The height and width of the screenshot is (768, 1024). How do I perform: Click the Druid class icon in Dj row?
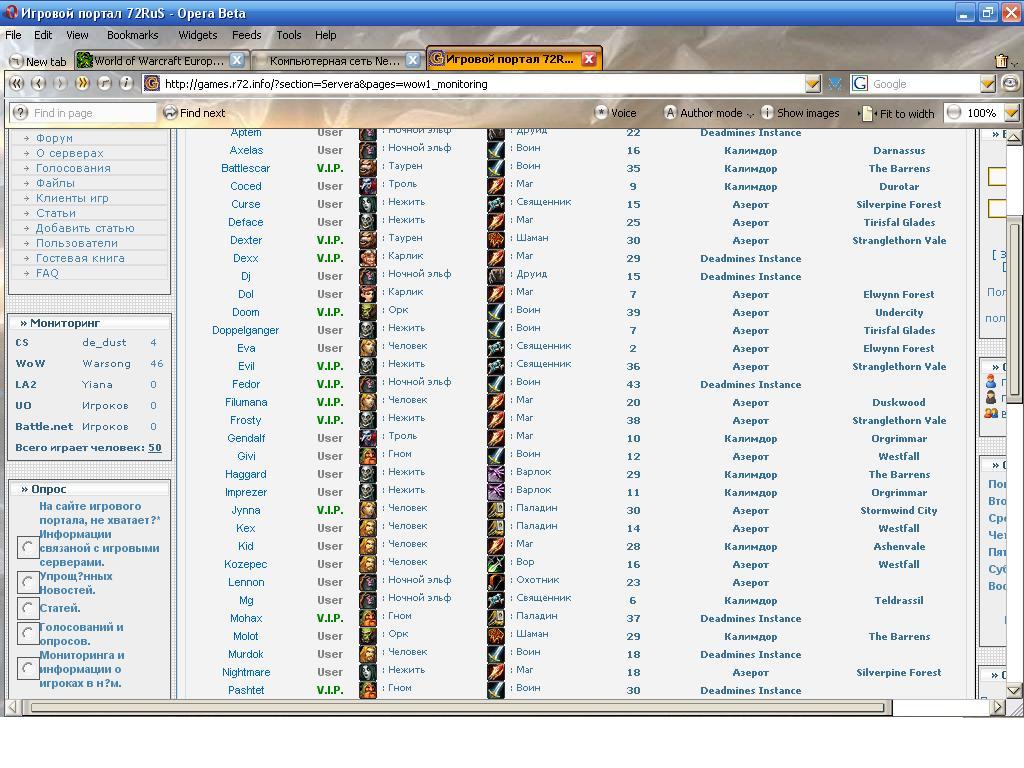496,276
